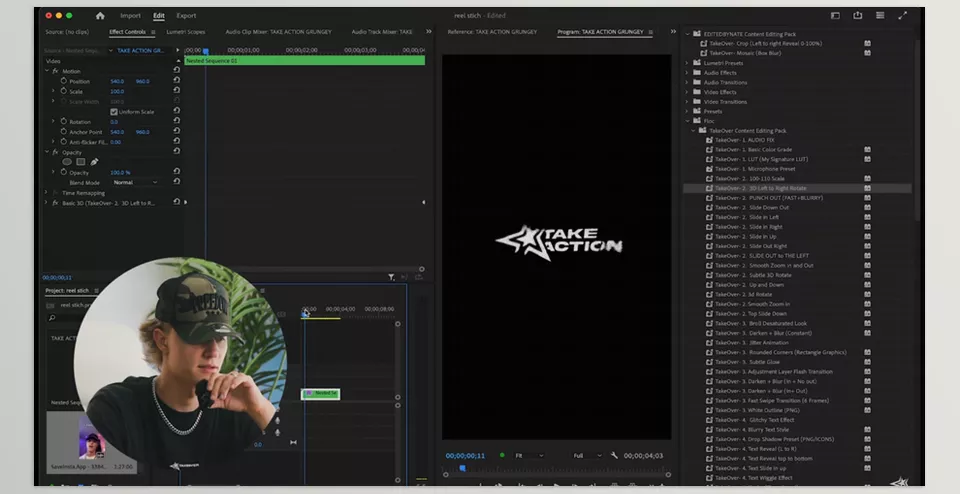The image size is (960, 494).
Task: Reset the Rotation parameter
Action: coord(176,121)
